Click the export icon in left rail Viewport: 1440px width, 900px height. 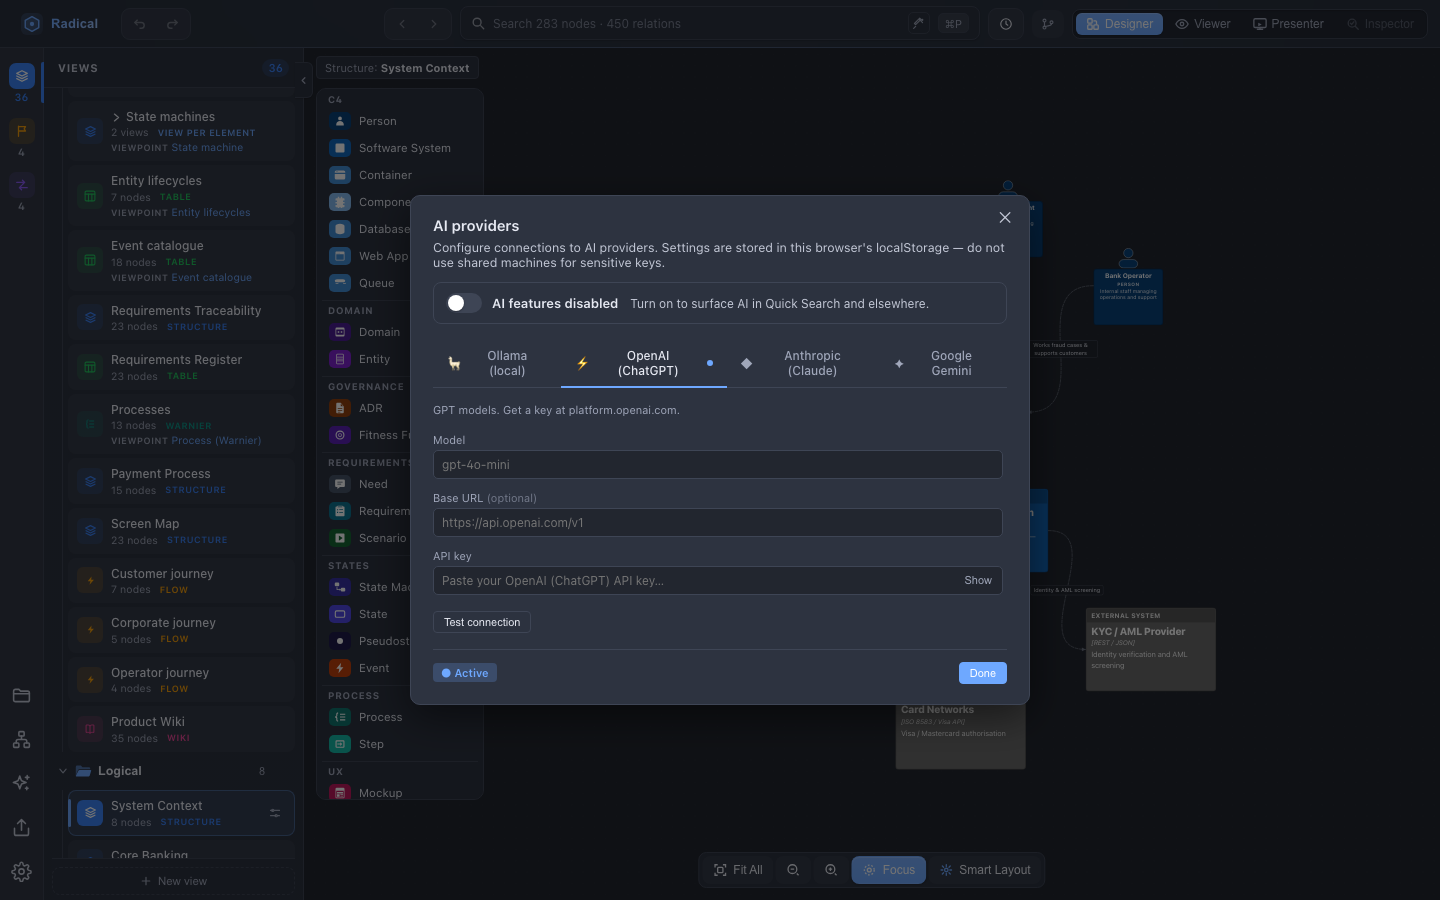21,828
